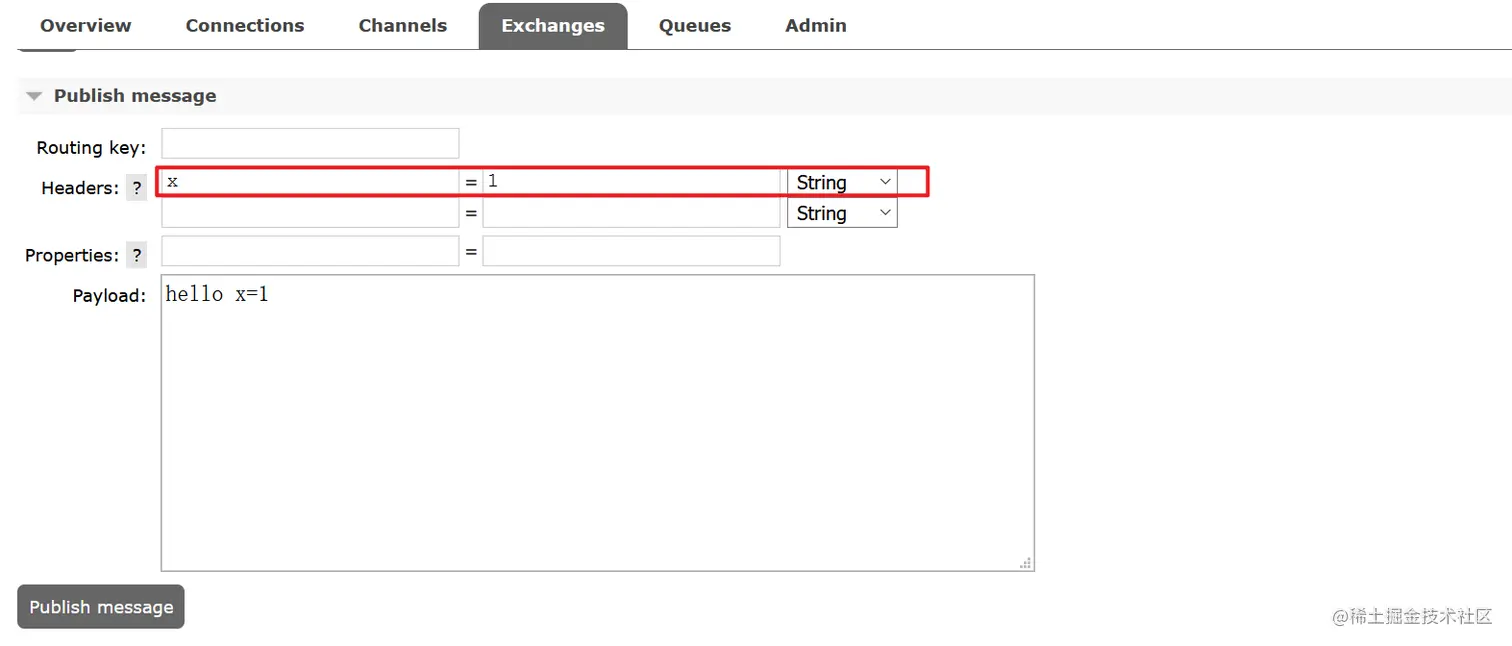This screenshot has height=646, width=1512.
Task: Click the header value field containing 1
Action: (x=631, y=182)
